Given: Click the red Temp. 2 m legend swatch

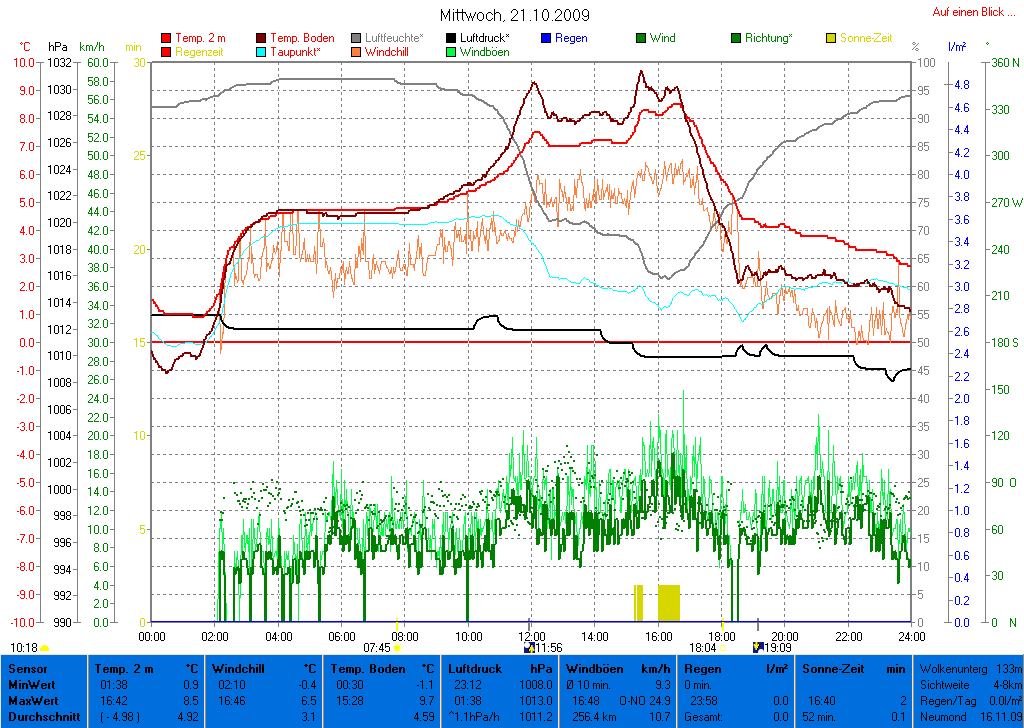Looking at the screenshot, I should point(166,39).
